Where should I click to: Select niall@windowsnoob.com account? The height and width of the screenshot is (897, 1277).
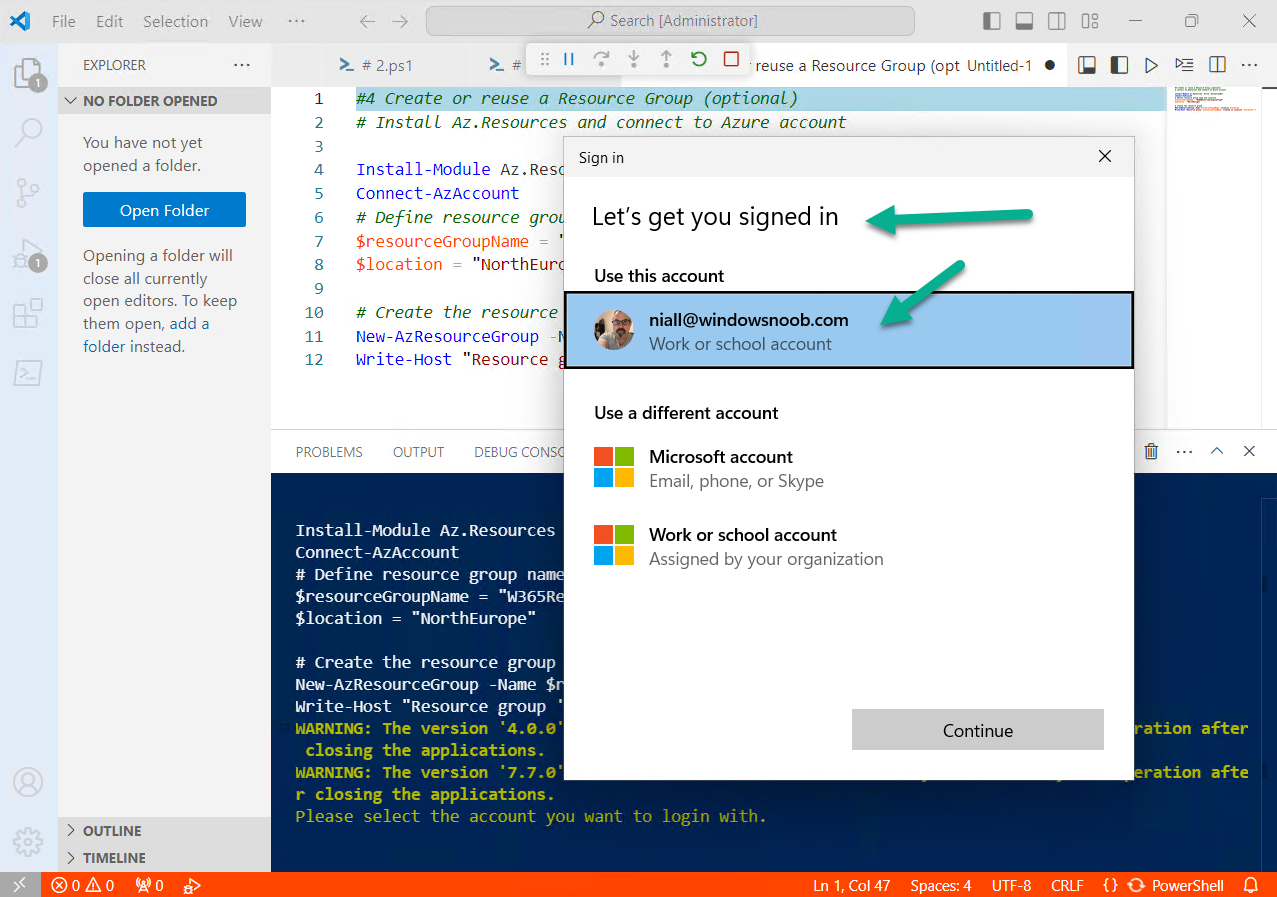[x=848, y=331]
